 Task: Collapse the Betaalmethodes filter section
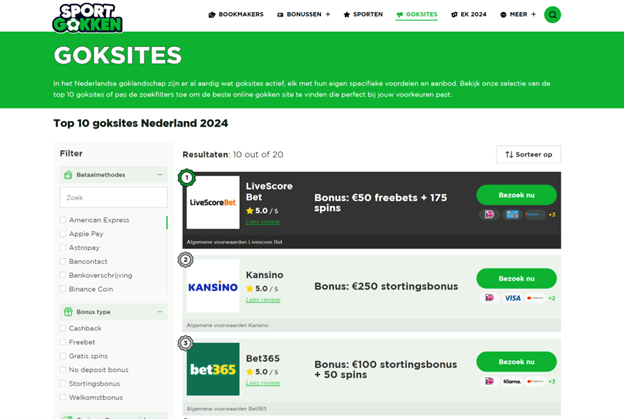click(x=159, y=175)
